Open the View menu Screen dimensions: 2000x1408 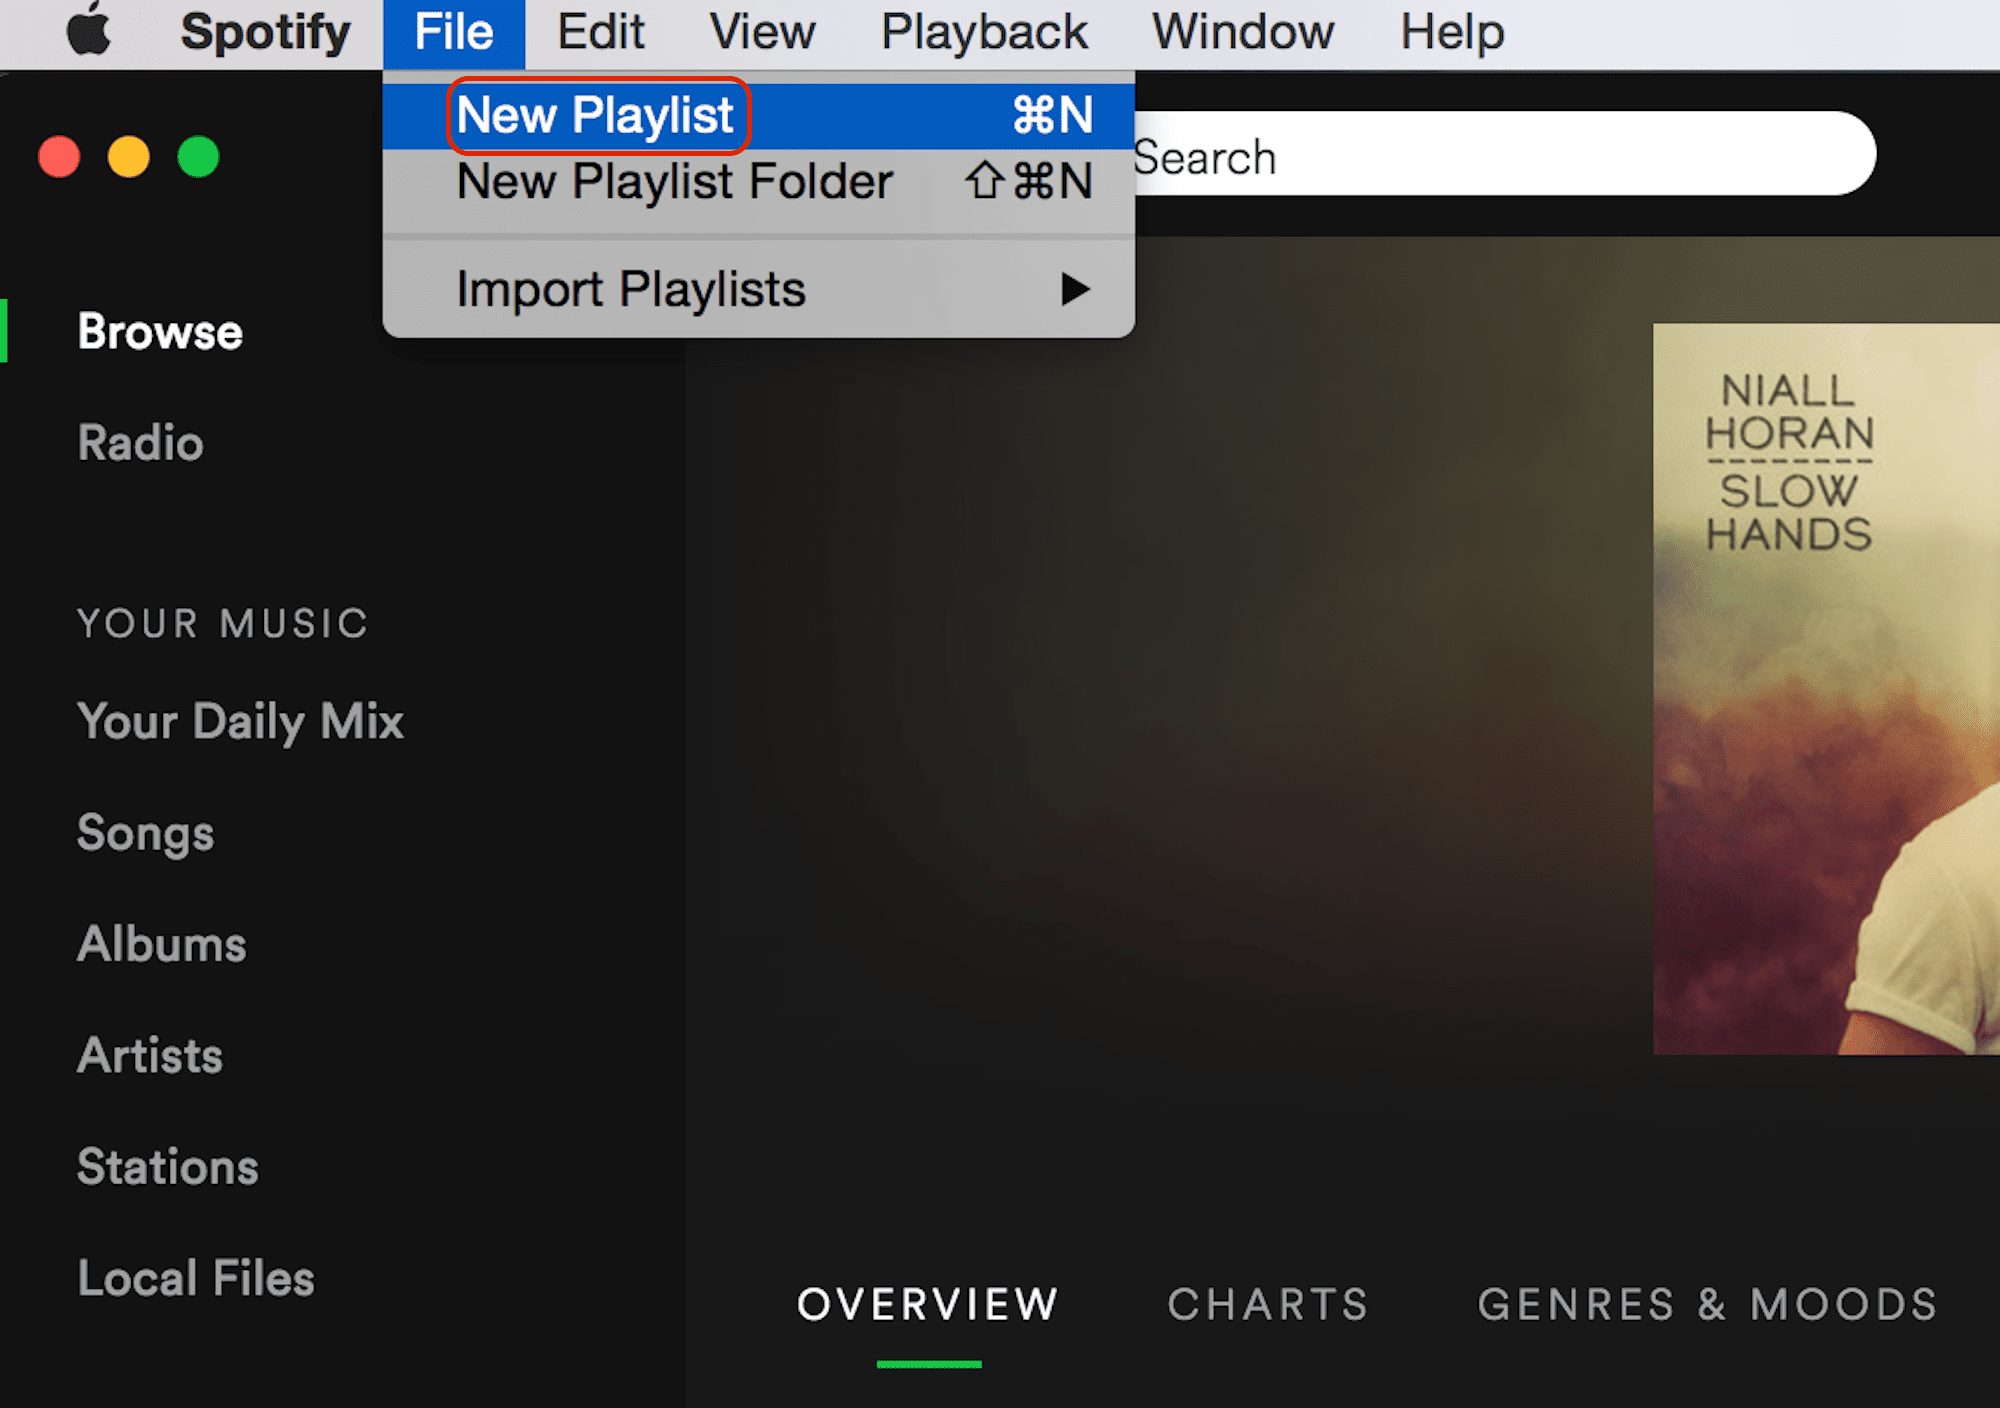762,32
